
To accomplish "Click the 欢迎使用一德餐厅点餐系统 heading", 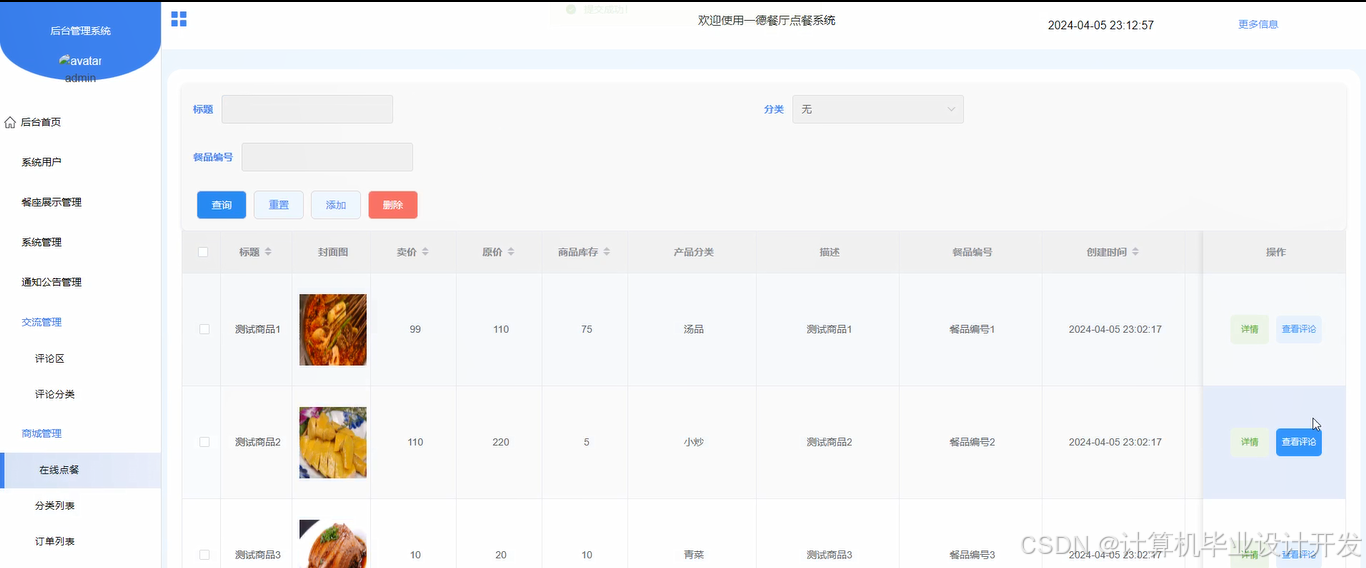I will pyautogui.click(x=766, y=20).
